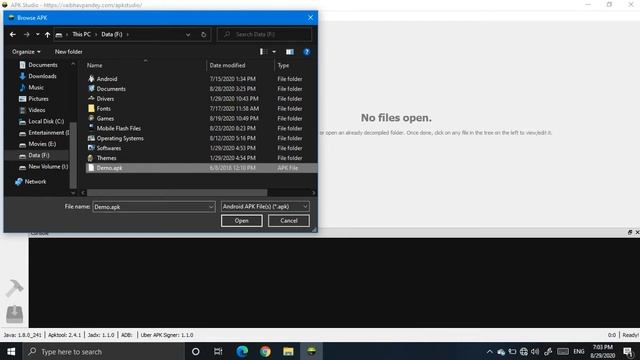This screenshot has height=360, width=640.
Task: Go up one folder level
Action: click(47, 35)
